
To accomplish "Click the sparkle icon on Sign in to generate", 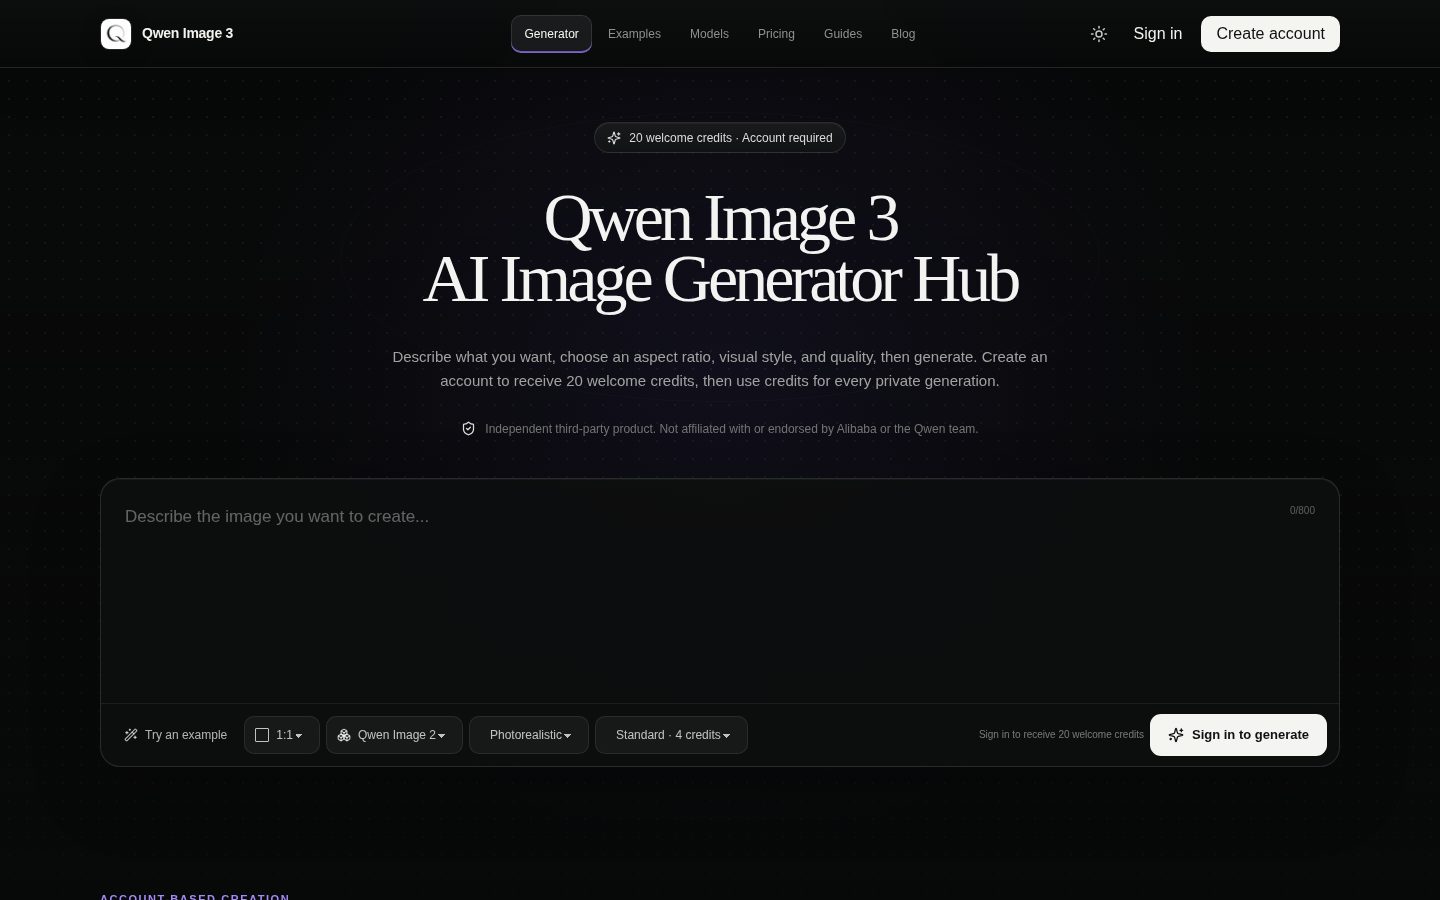I will (1176, 735).
